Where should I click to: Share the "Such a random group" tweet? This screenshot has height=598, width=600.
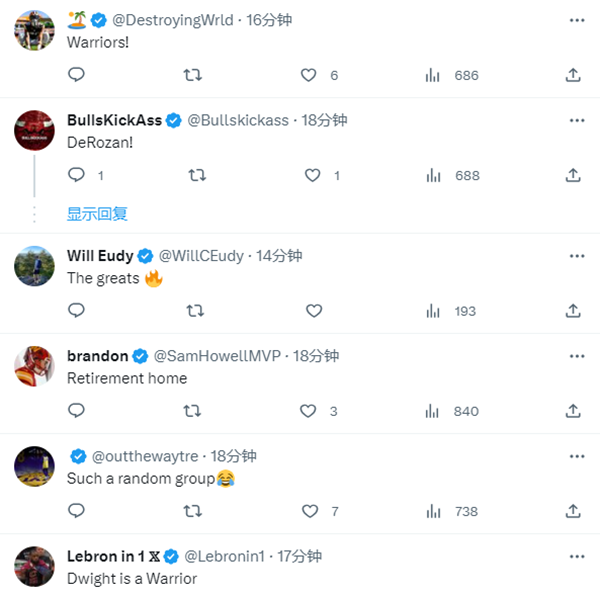[x=573, y=511]
